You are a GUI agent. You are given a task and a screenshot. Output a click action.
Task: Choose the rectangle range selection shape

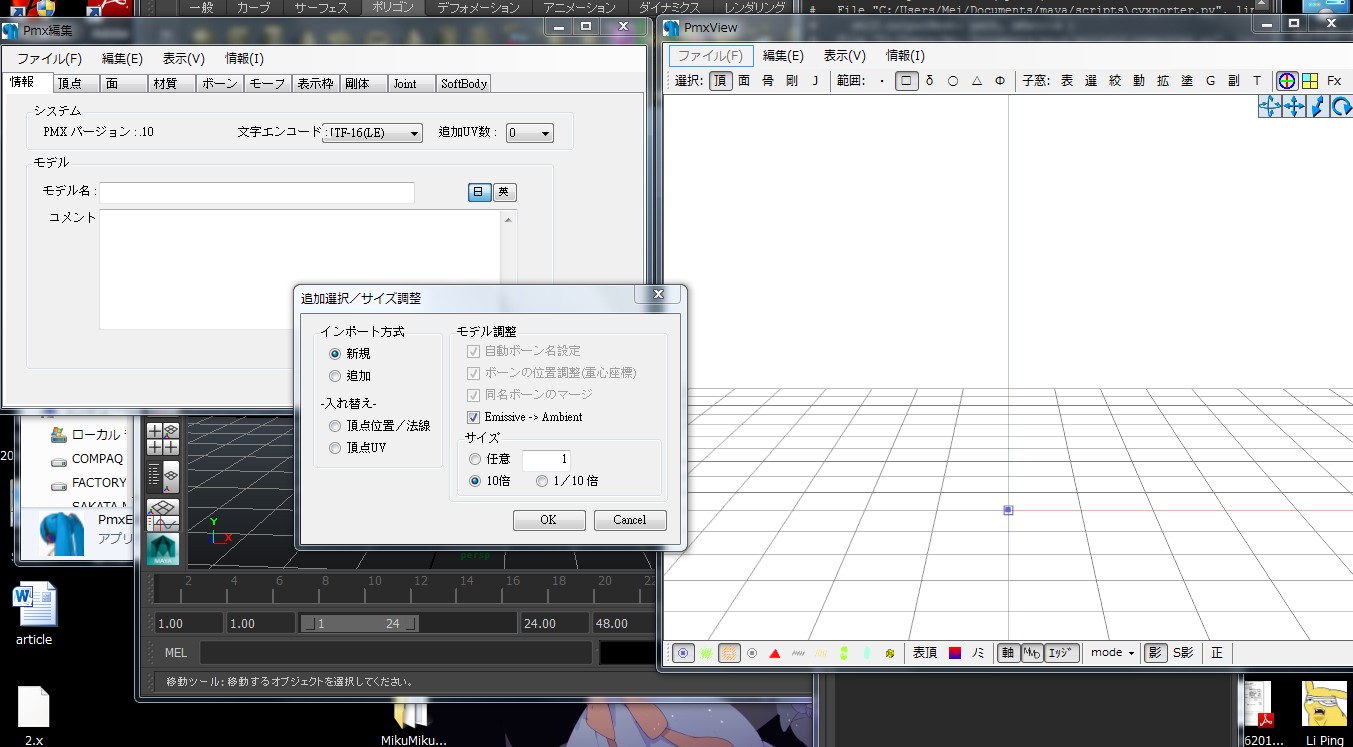pyautogui.click(x=906, y=81)
